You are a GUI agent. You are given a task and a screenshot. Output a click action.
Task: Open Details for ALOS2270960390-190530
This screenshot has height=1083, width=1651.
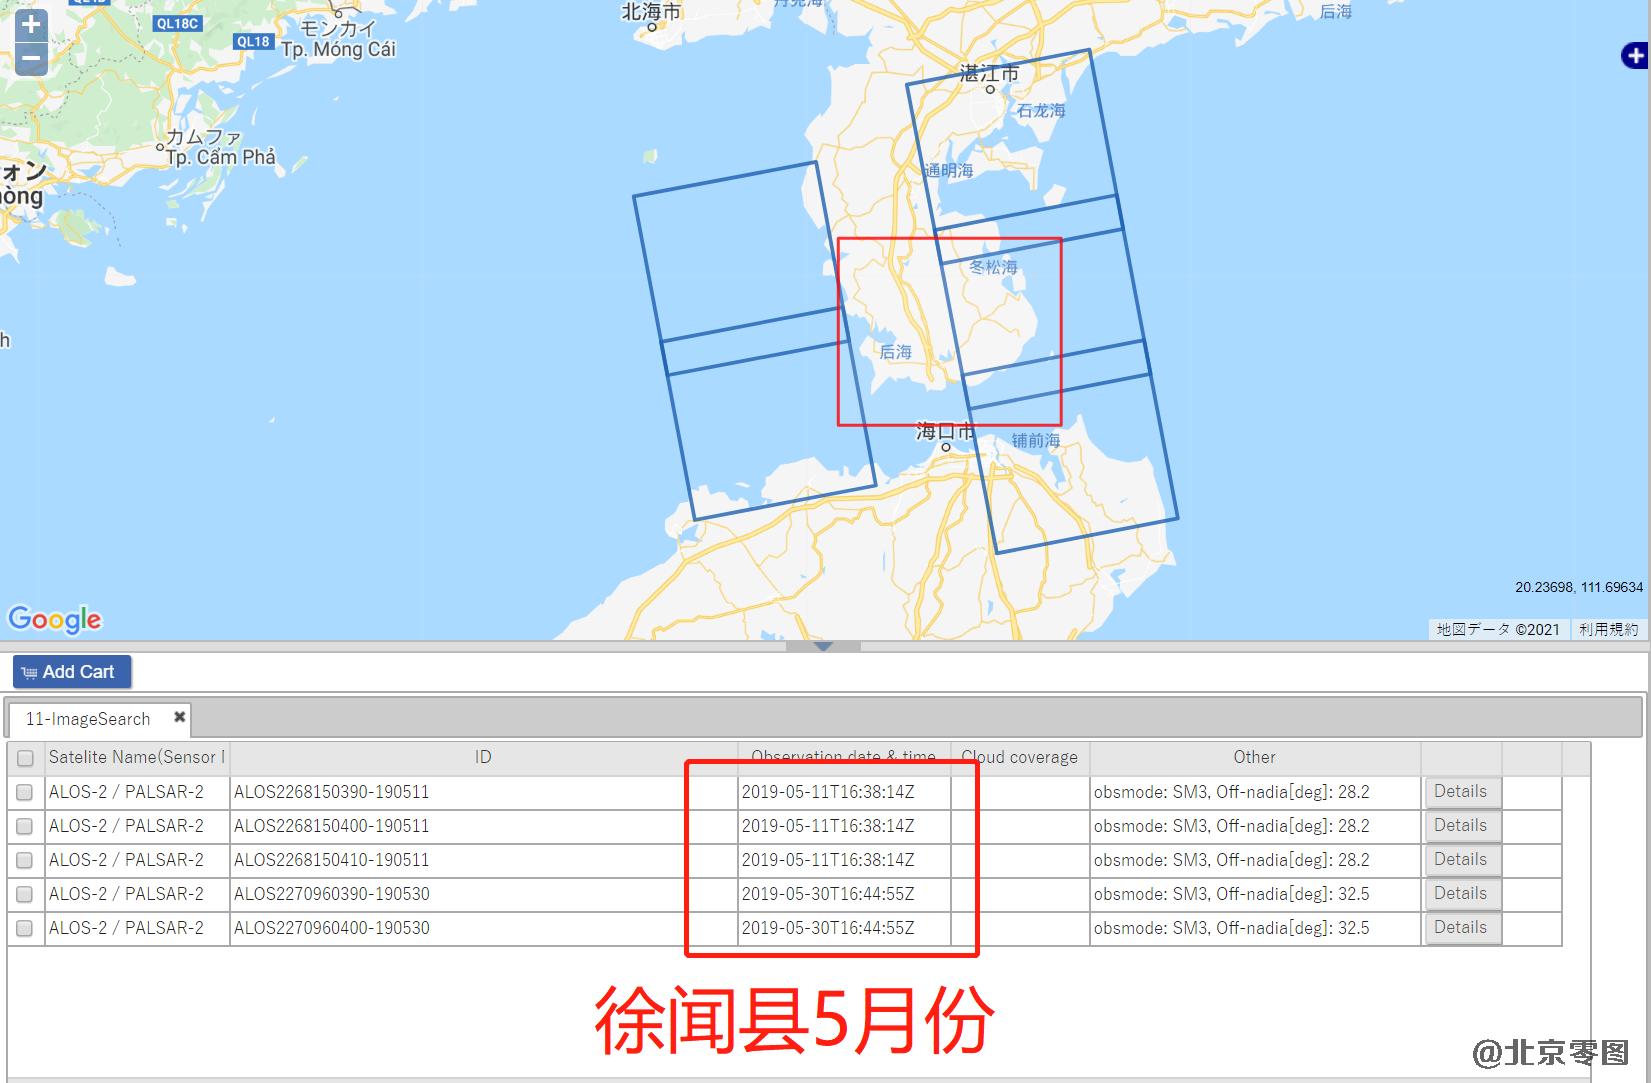click(x=1461, y=893)
